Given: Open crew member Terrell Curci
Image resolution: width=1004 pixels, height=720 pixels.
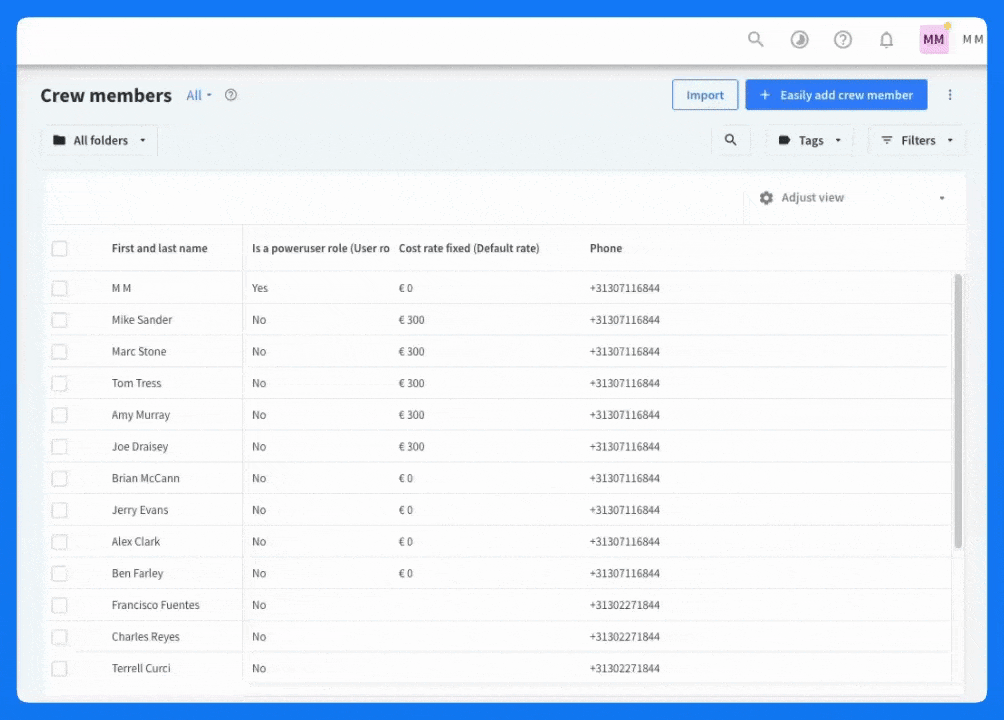Looking at the screenshot, I should pos(141,669).
